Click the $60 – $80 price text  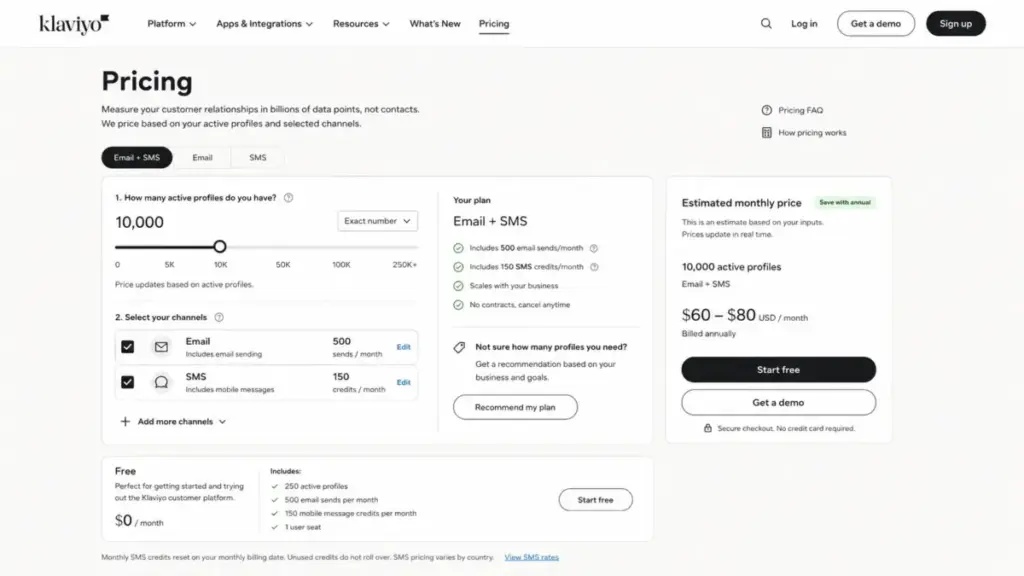[x=718, y=315]
